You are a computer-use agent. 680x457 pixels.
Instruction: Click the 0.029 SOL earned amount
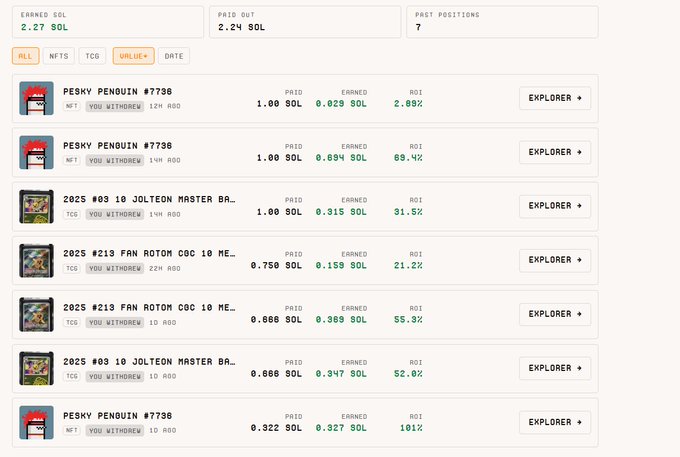(341, 104)
